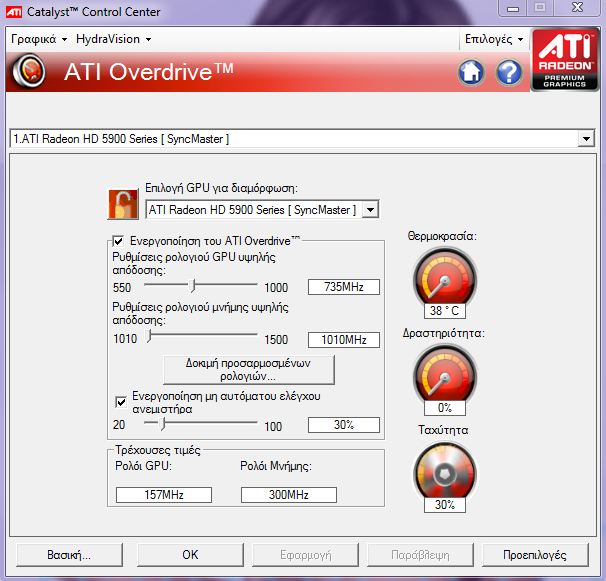Click the Ρολόι GPU label

click(x=143, y=466)
